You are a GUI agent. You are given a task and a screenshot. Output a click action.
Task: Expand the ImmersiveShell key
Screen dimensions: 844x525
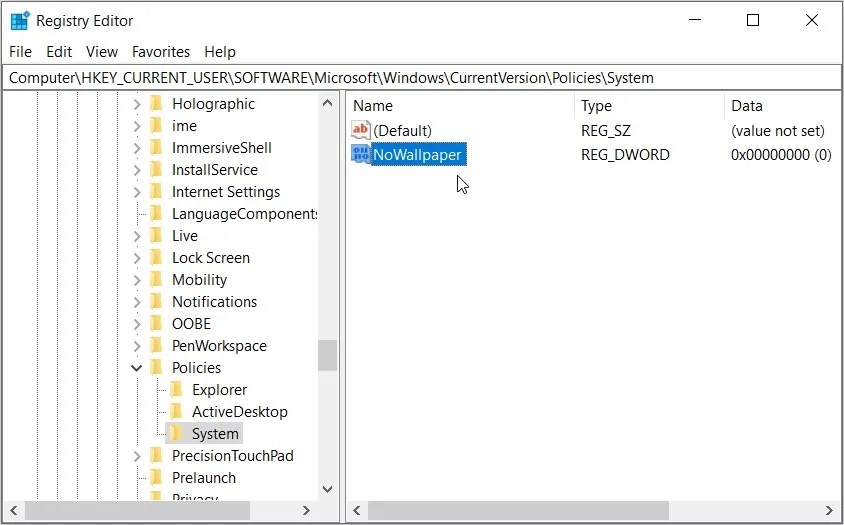point(137,148)
